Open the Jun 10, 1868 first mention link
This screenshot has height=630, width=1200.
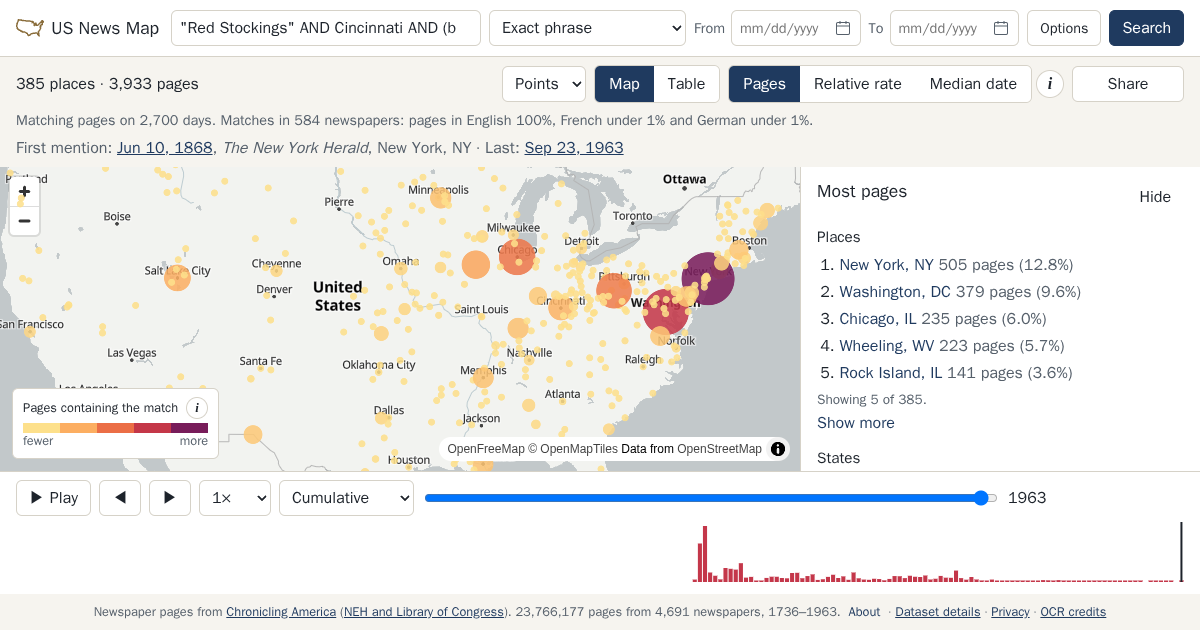[x=165, y=148]
